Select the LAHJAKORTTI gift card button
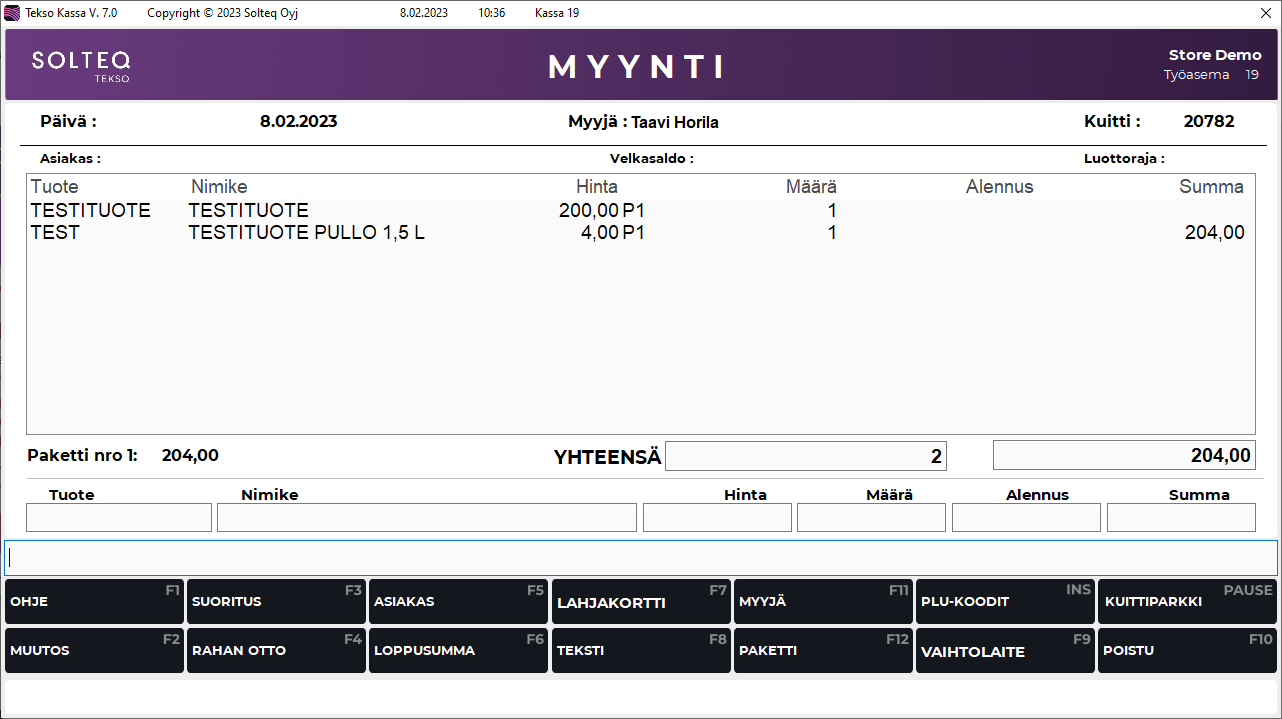 (x=640, y=602)
